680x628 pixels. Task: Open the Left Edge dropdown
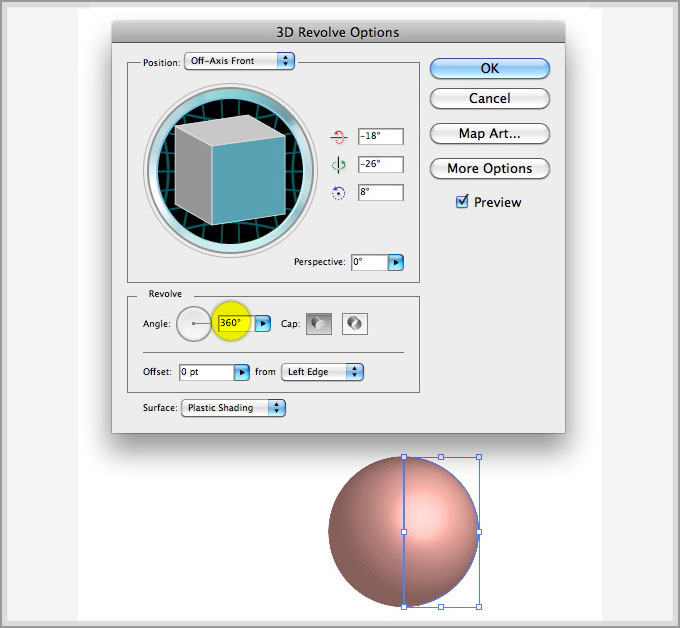tap(322, 372)
